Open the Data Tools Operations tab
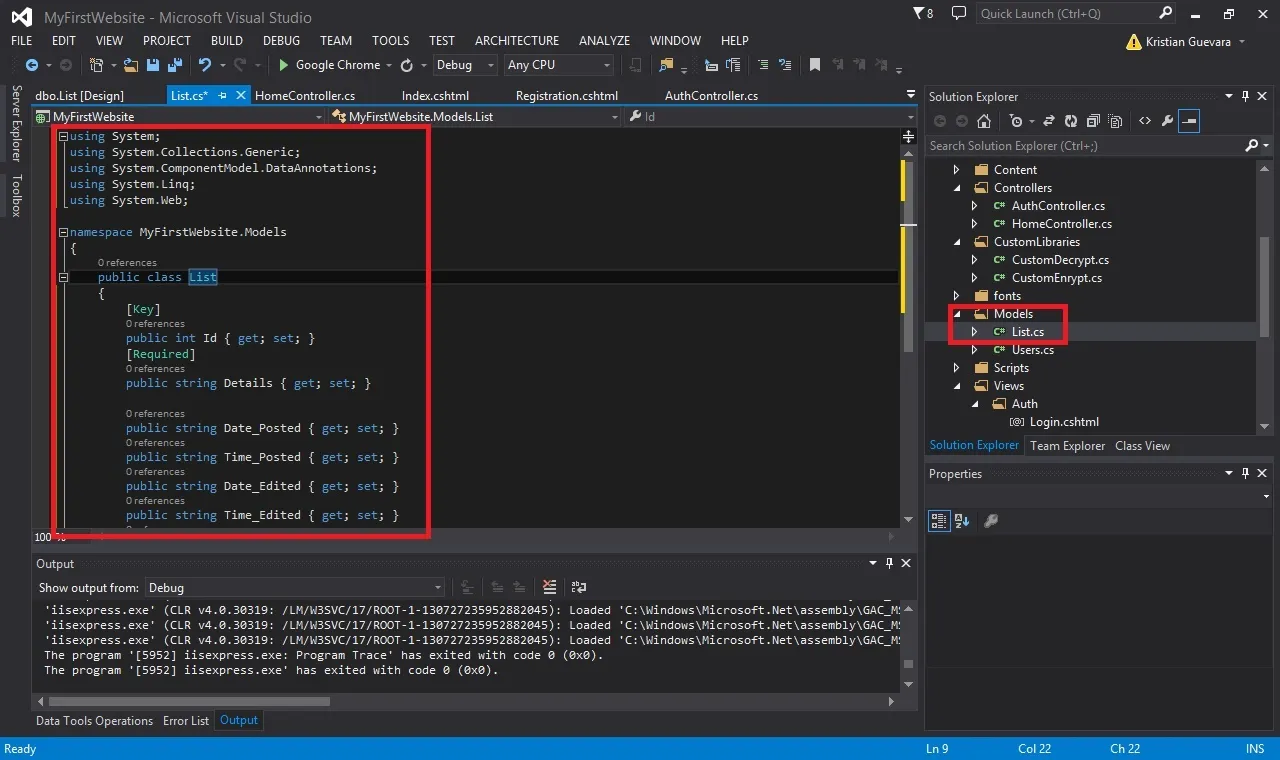This screenshot has height=760, width=1280. 94,721
